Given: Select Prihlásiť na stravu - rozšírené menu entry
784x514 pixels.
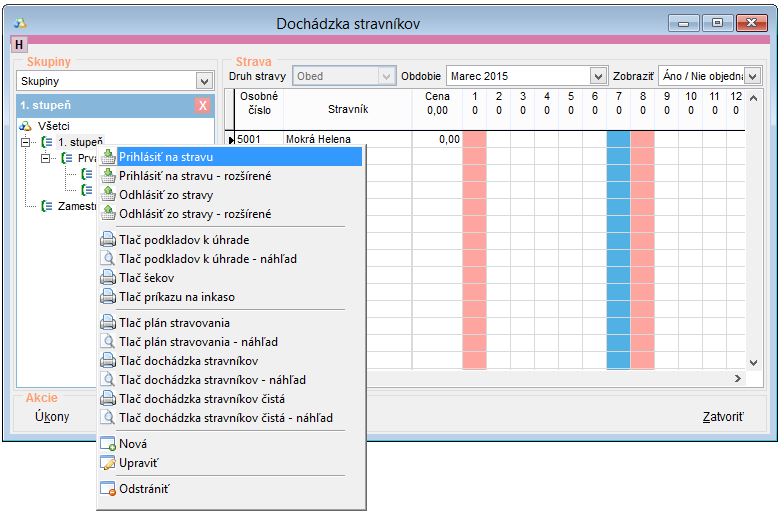Looking at the screenshot, I should point(194,176).
